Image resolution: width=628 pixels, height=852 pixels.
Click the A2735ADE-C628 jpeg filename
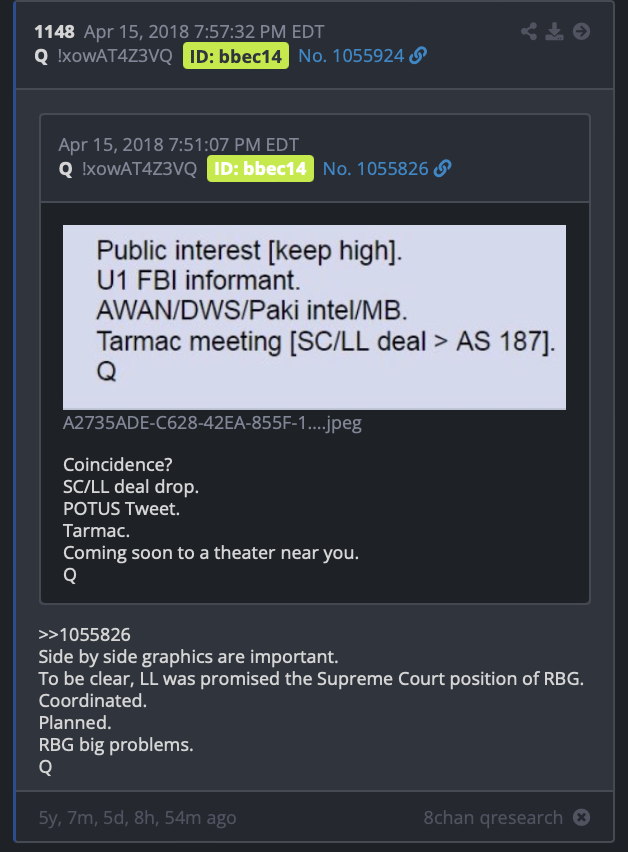[x=212, y=423]
